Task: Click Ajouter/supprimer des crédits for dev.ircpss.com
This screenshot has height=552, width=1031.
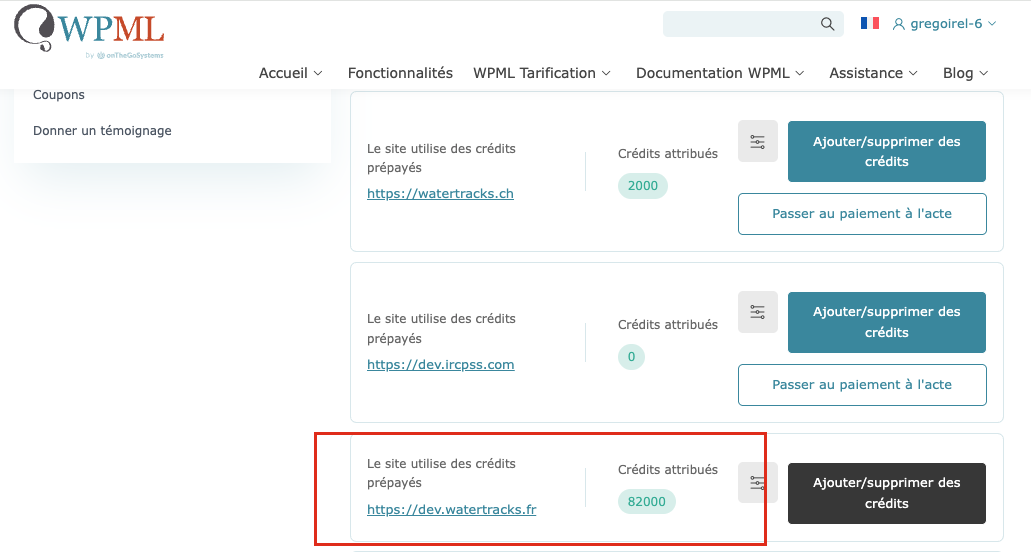Action: coord(887,322)
